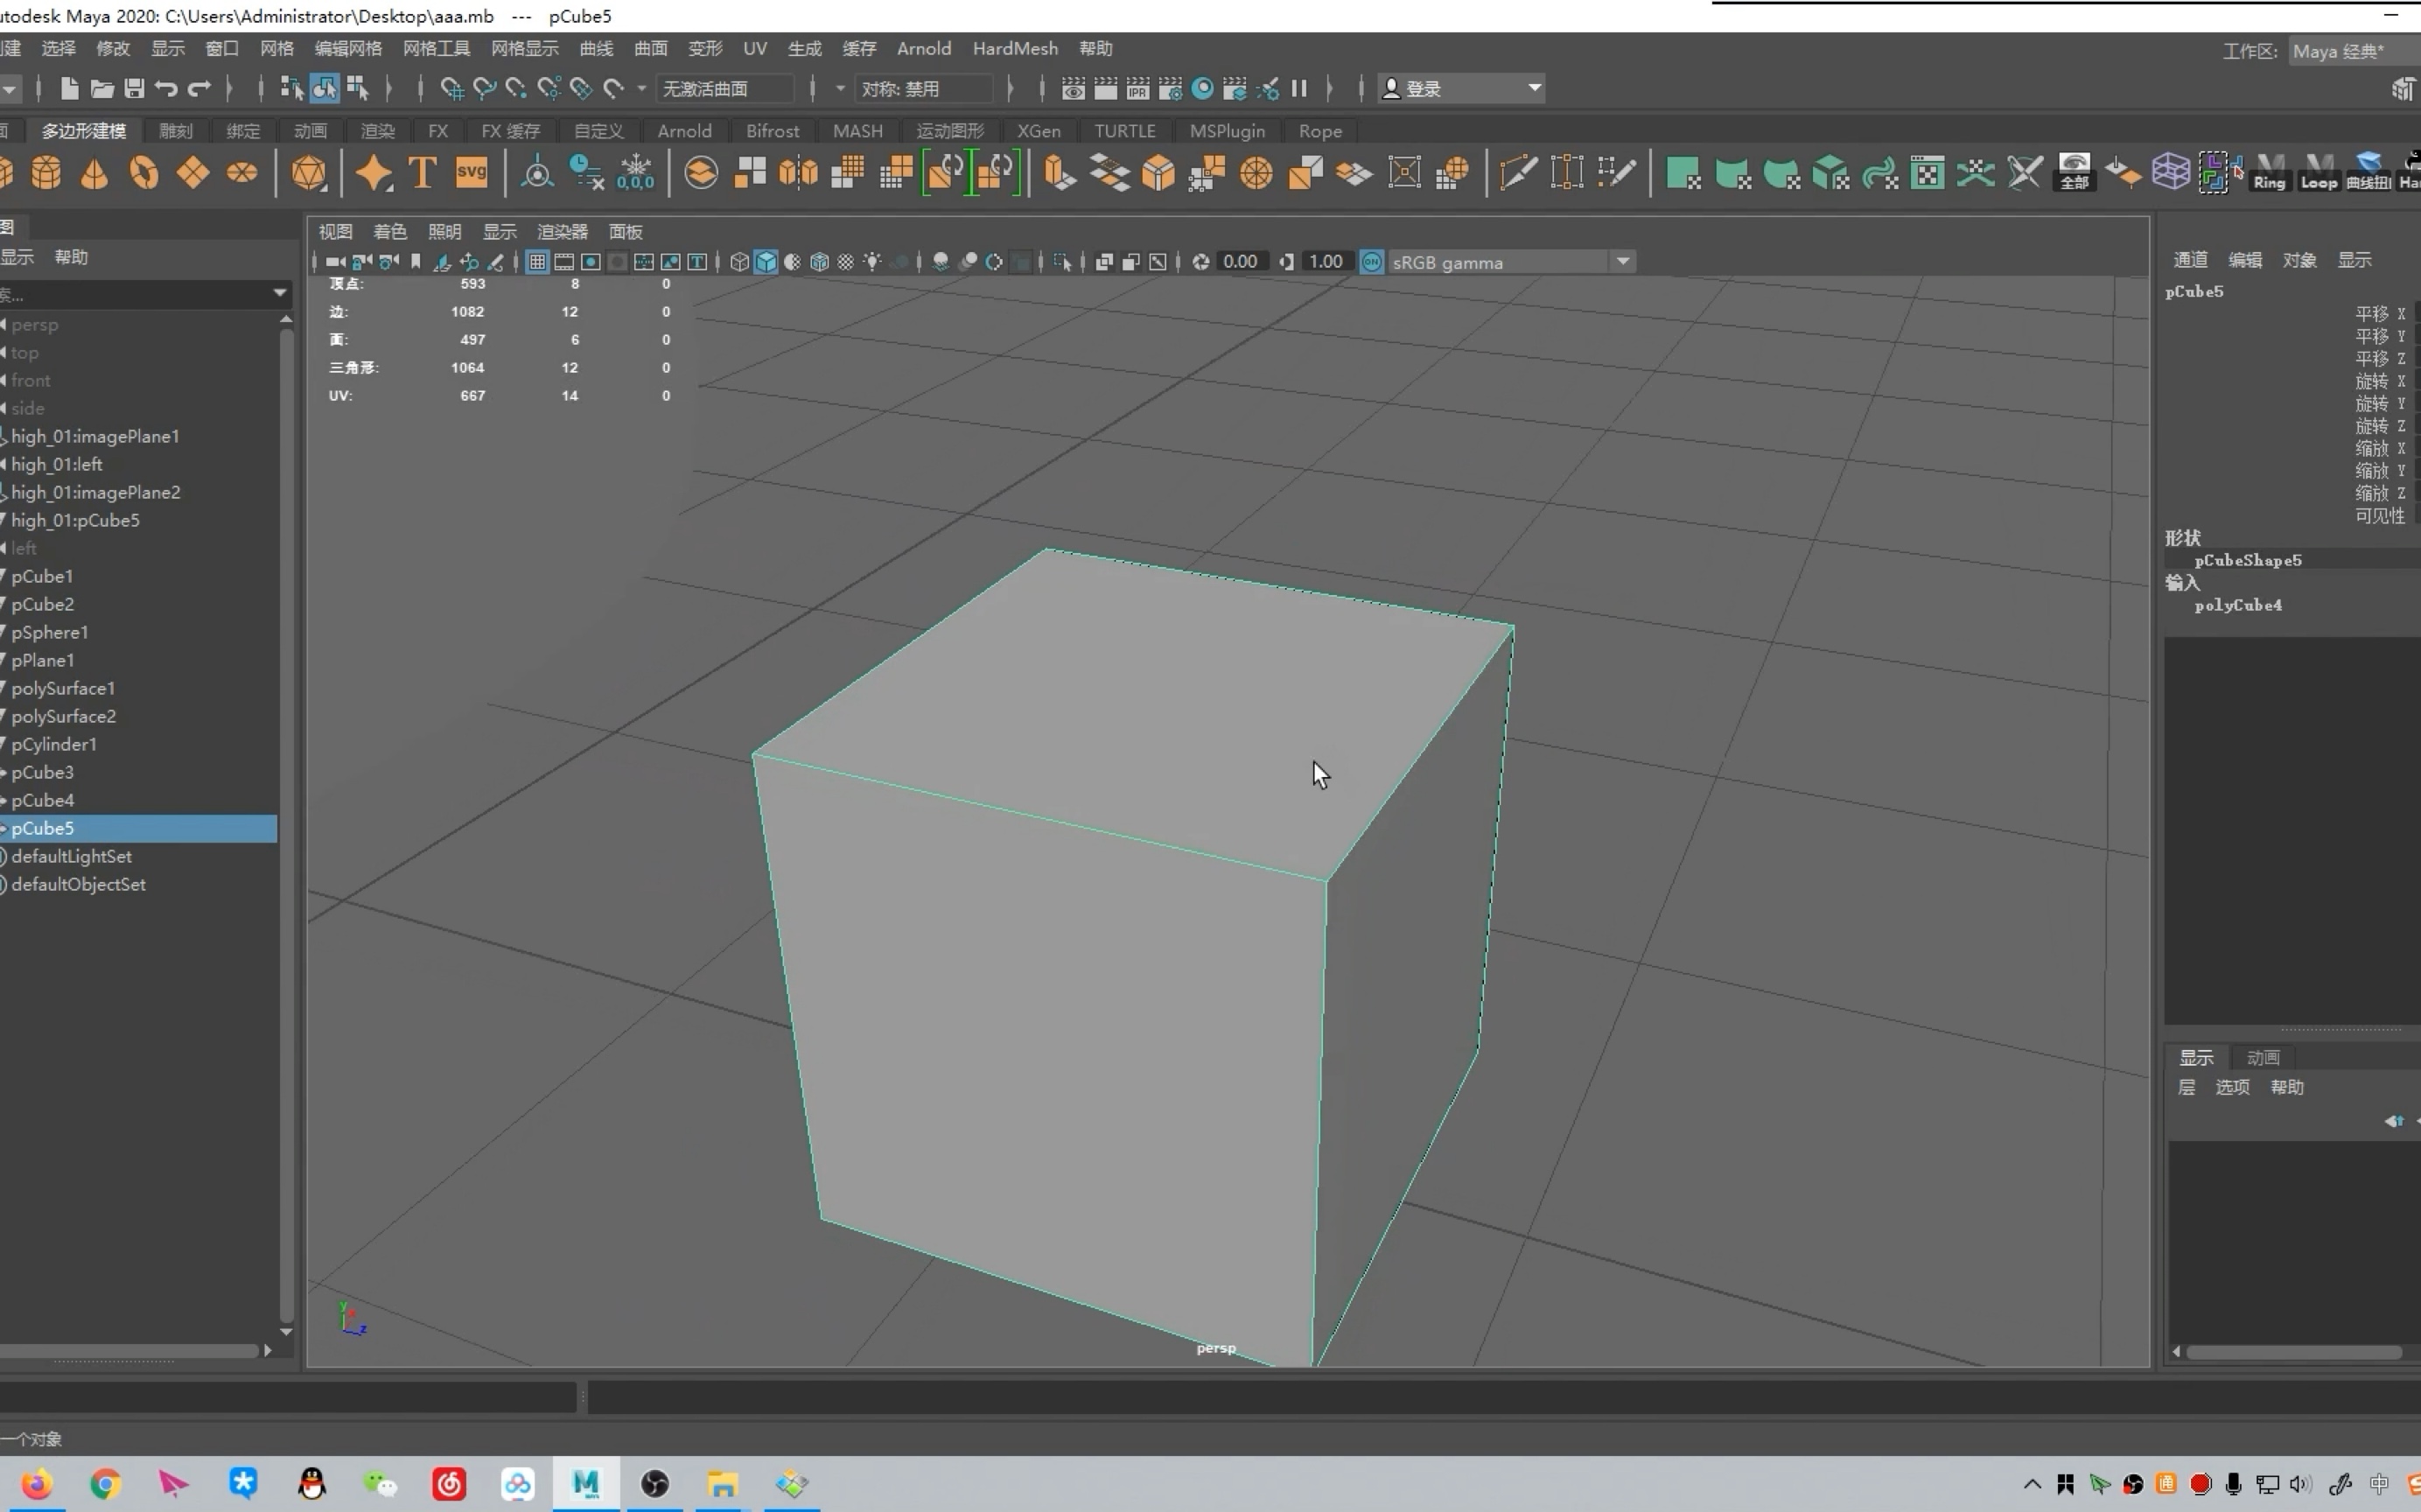Activate the Multi-Cut tool icon

click(x=1519, y=172)
